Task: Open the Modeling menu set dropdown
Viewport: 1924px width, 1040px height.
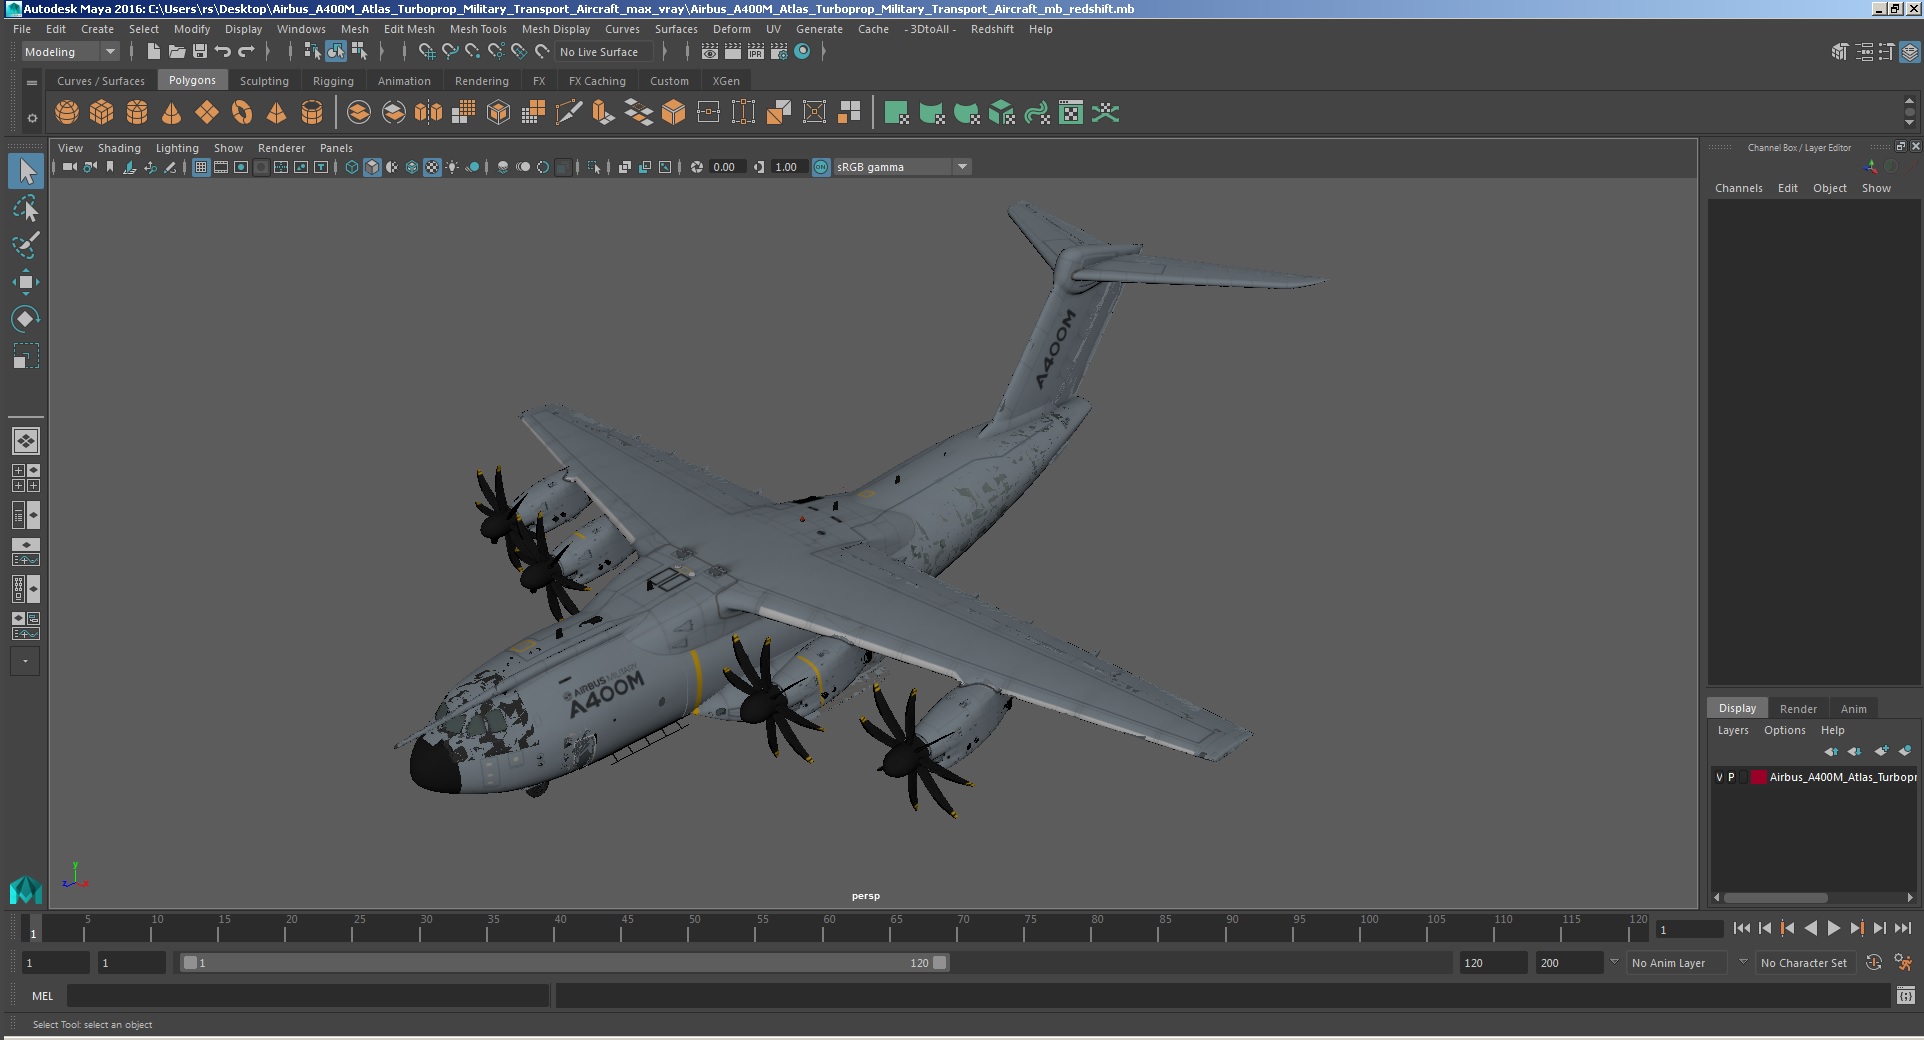Action: click(x=71, y=52)
